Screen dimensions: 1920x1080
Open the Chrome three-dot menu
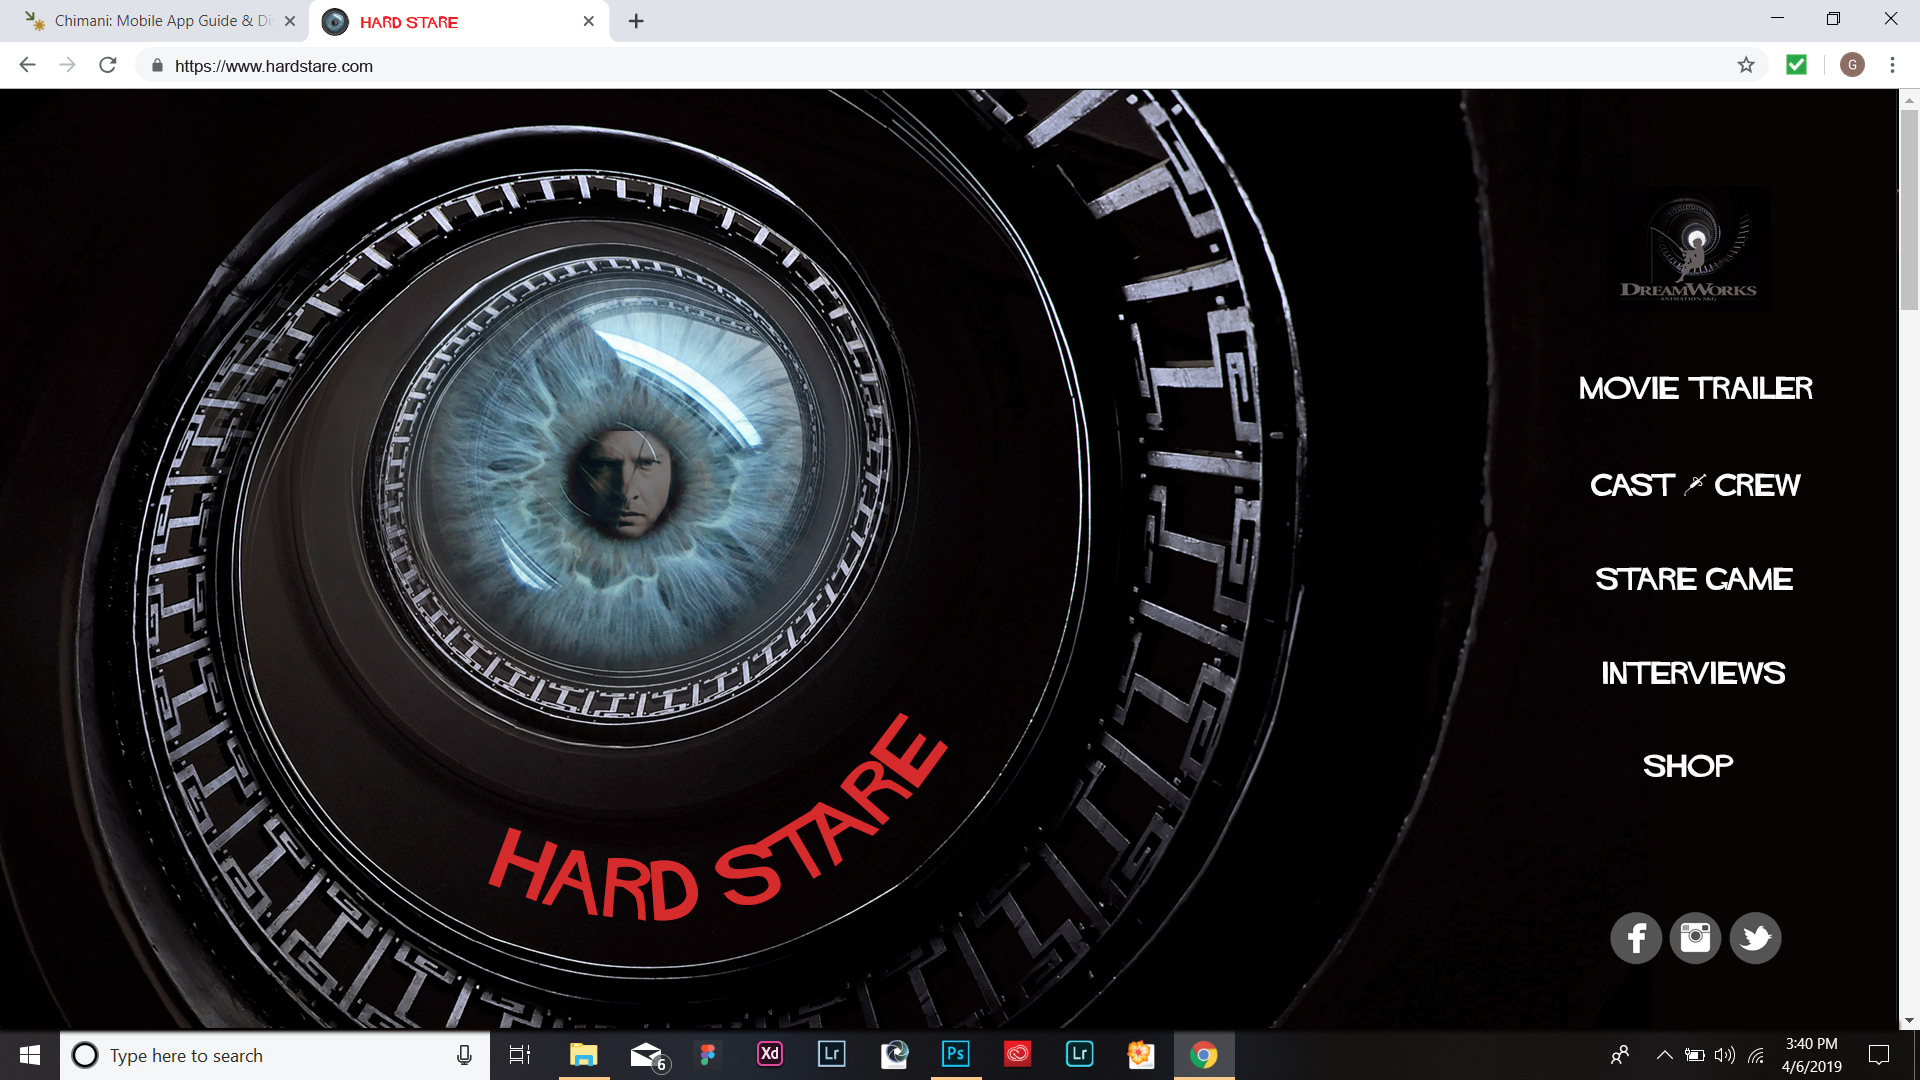click(x=1892, y=65)
